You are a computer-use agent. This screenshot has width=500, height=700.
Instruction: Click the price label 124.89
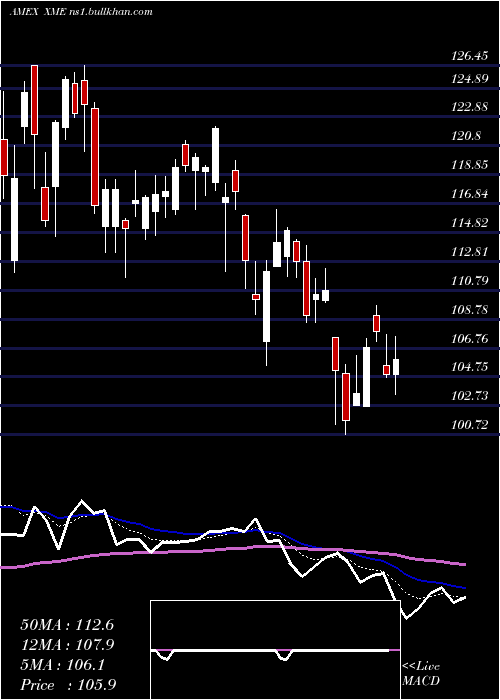click(x=470, y=79)
